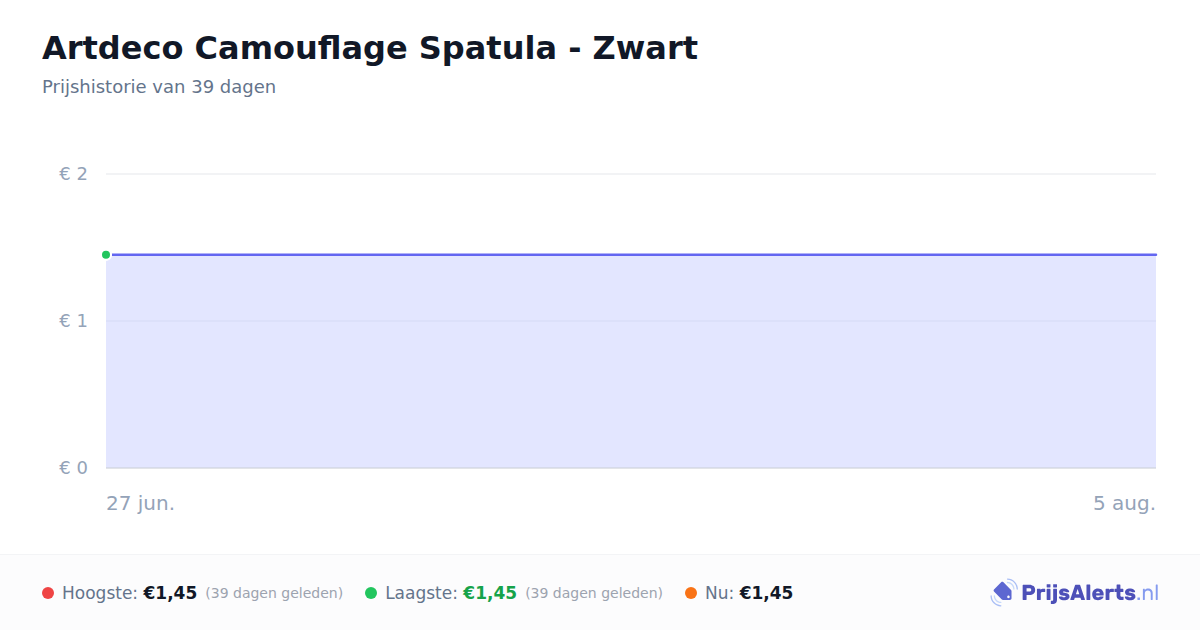
Task: Click the € 0 y-axis label
Action: (x=73, y=468)
